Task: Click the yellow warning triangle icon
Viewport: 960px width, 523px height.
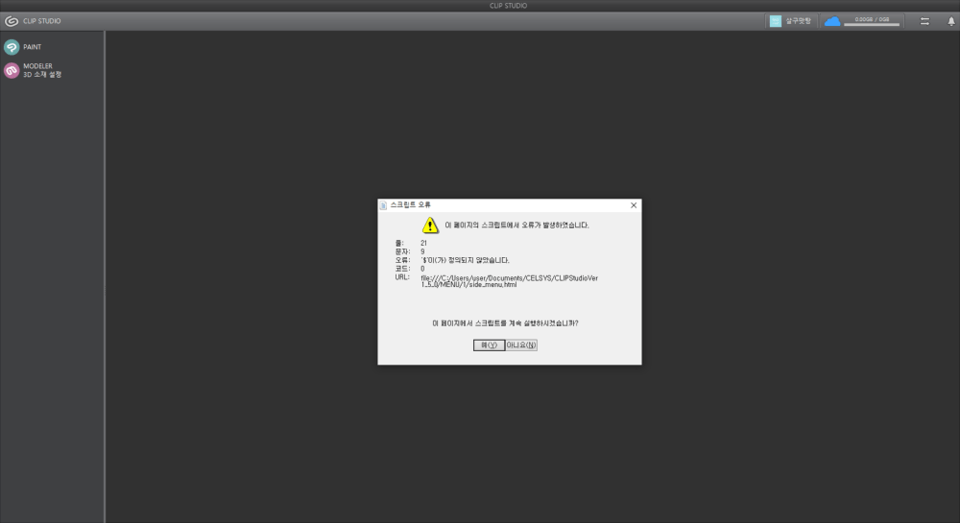Action: coord(430,225)
